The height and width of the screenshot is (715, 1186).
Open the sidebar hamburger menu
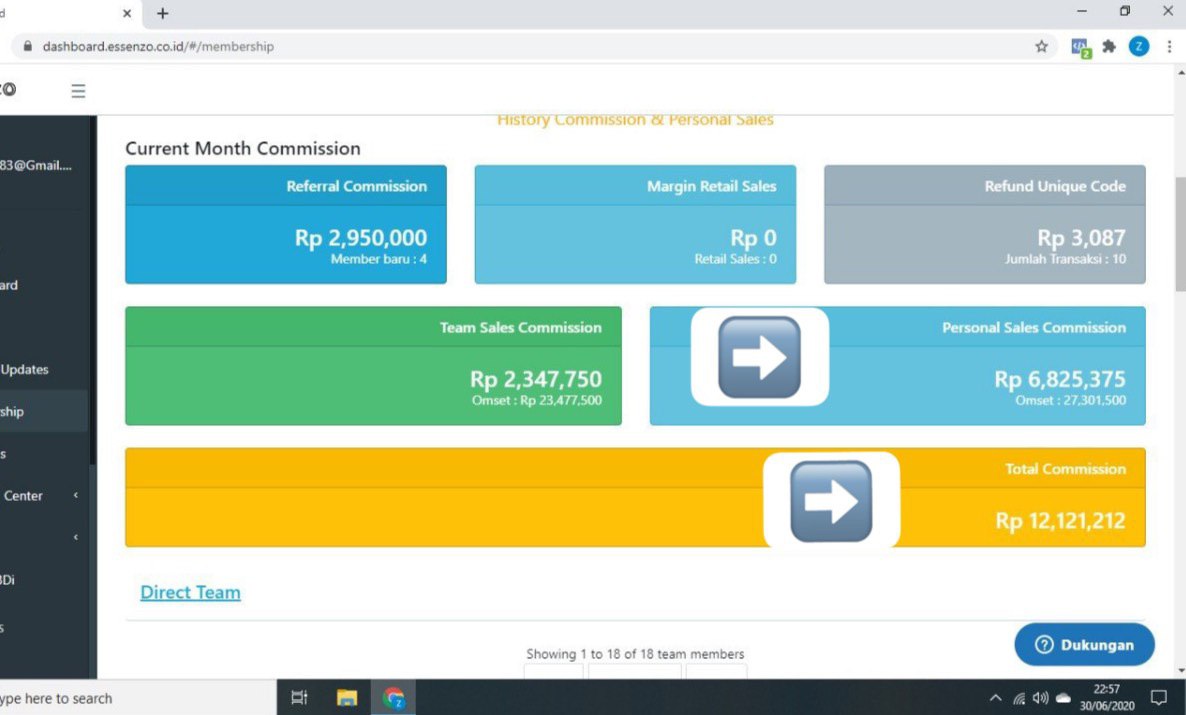click(x=78, y=90)
